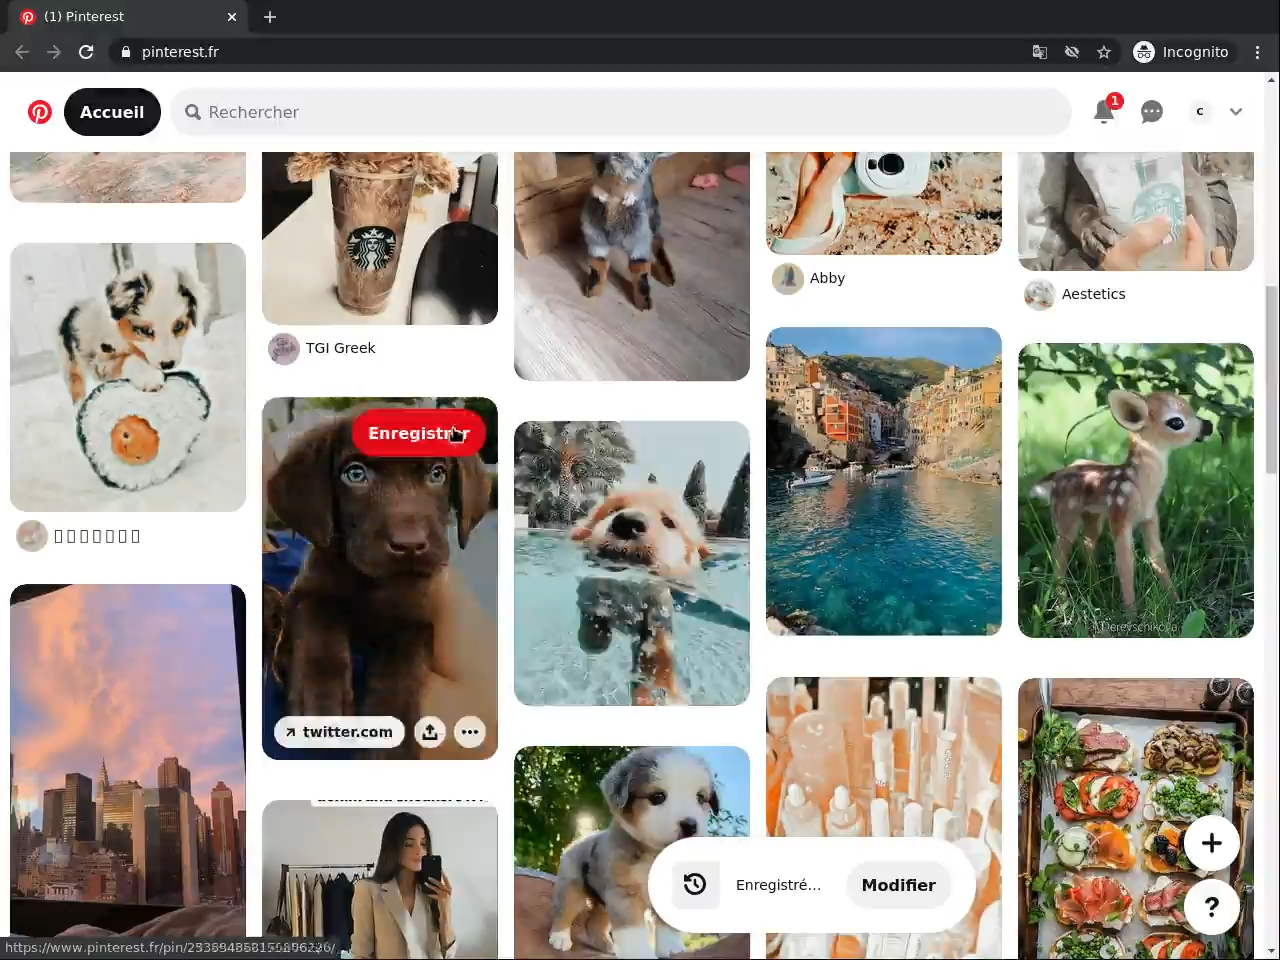Click Abby's avatar picture
Image resolution: width=1280 pixels, height=960 pixels.
coord(788,278)
